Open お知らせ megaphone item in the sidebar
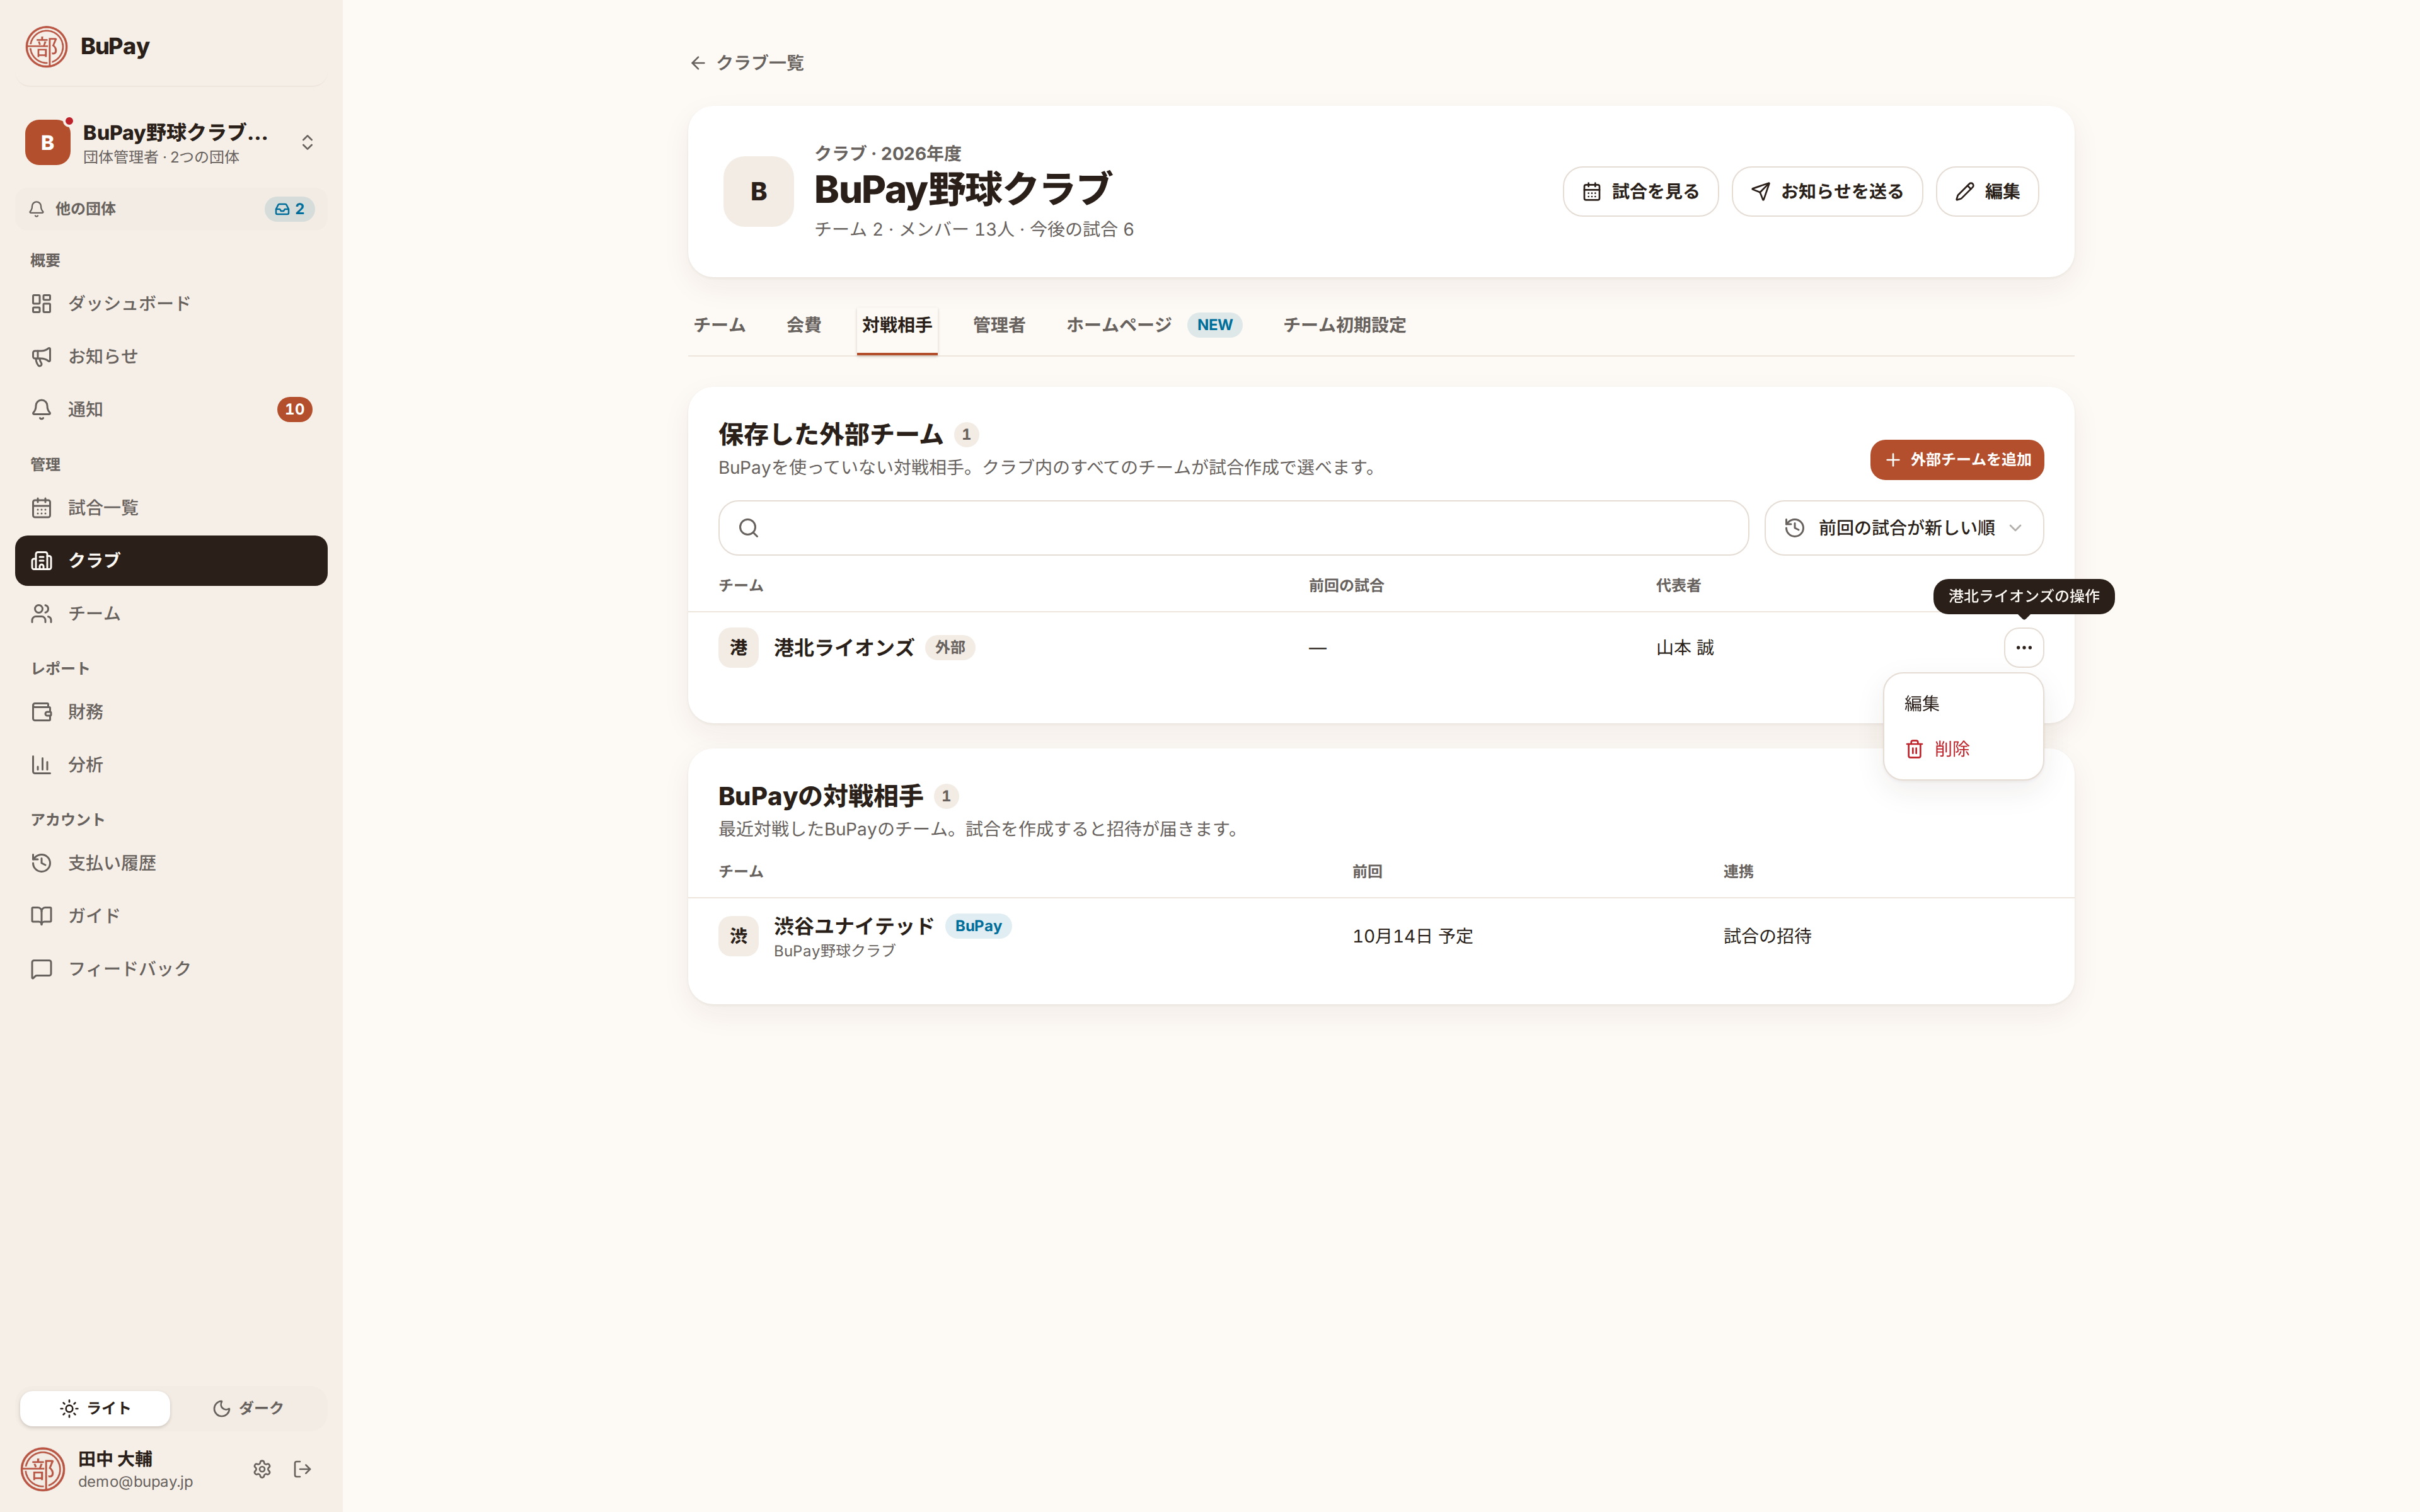Viewport: 2420px width, 1512px height. click(171, 356)
